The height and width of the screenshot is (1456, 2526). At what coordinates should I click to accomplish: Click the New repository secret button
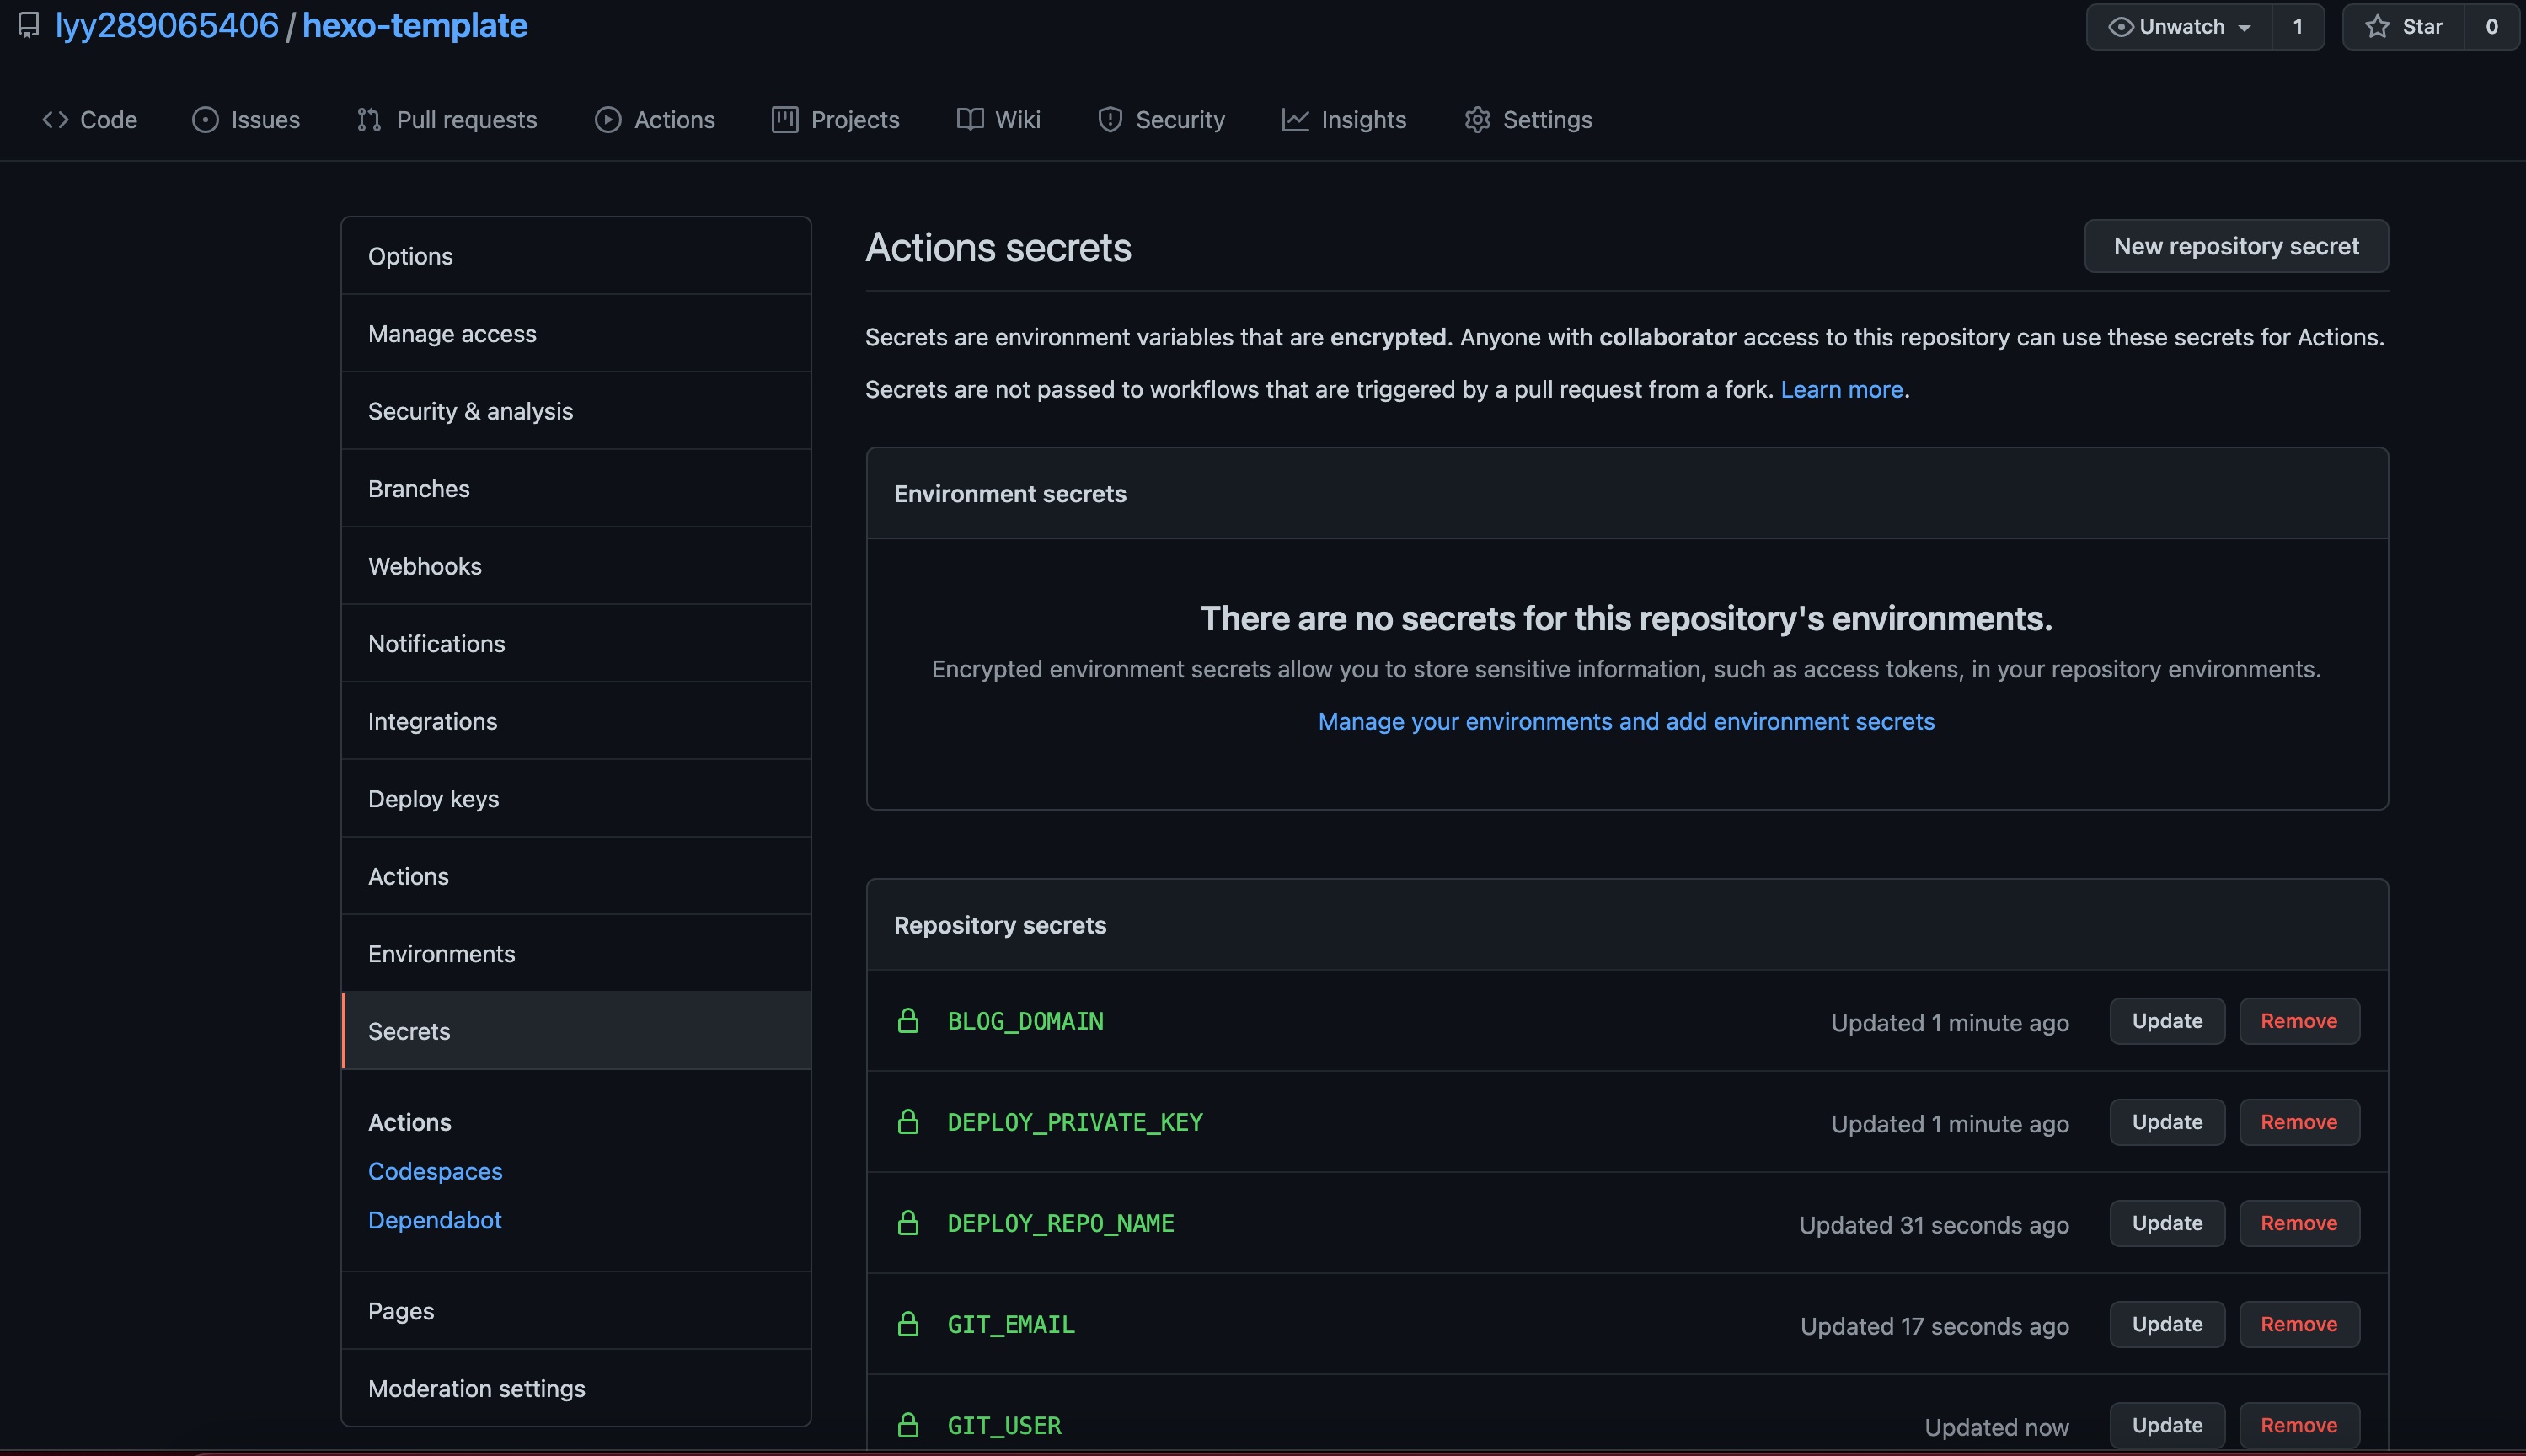click(2236, 246)
